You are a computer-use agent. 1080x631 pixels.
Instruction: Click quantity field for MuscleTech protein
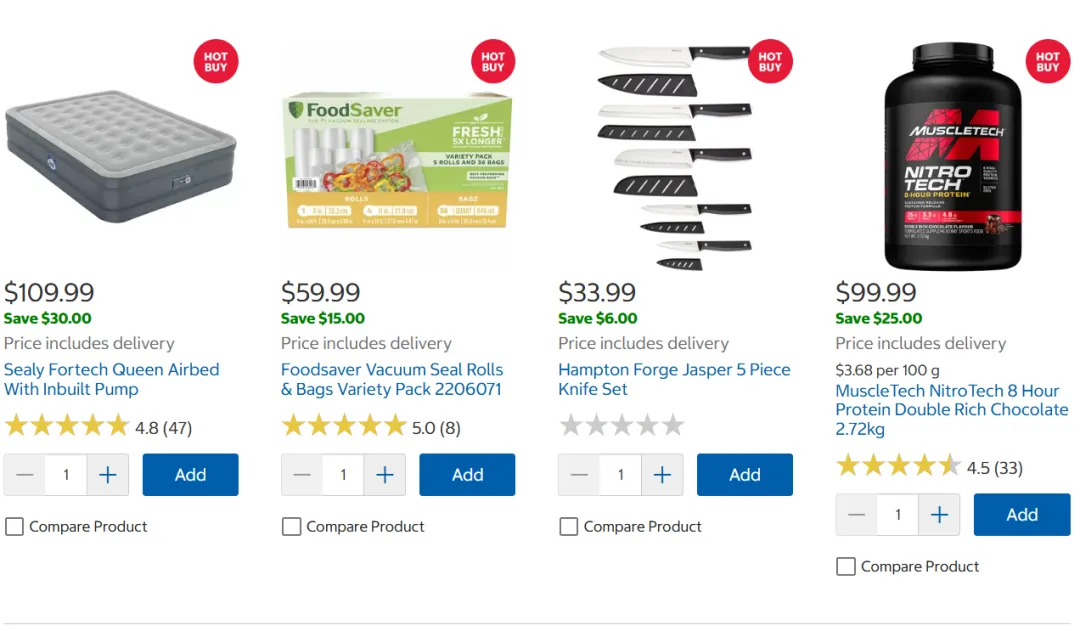[897, 515]
